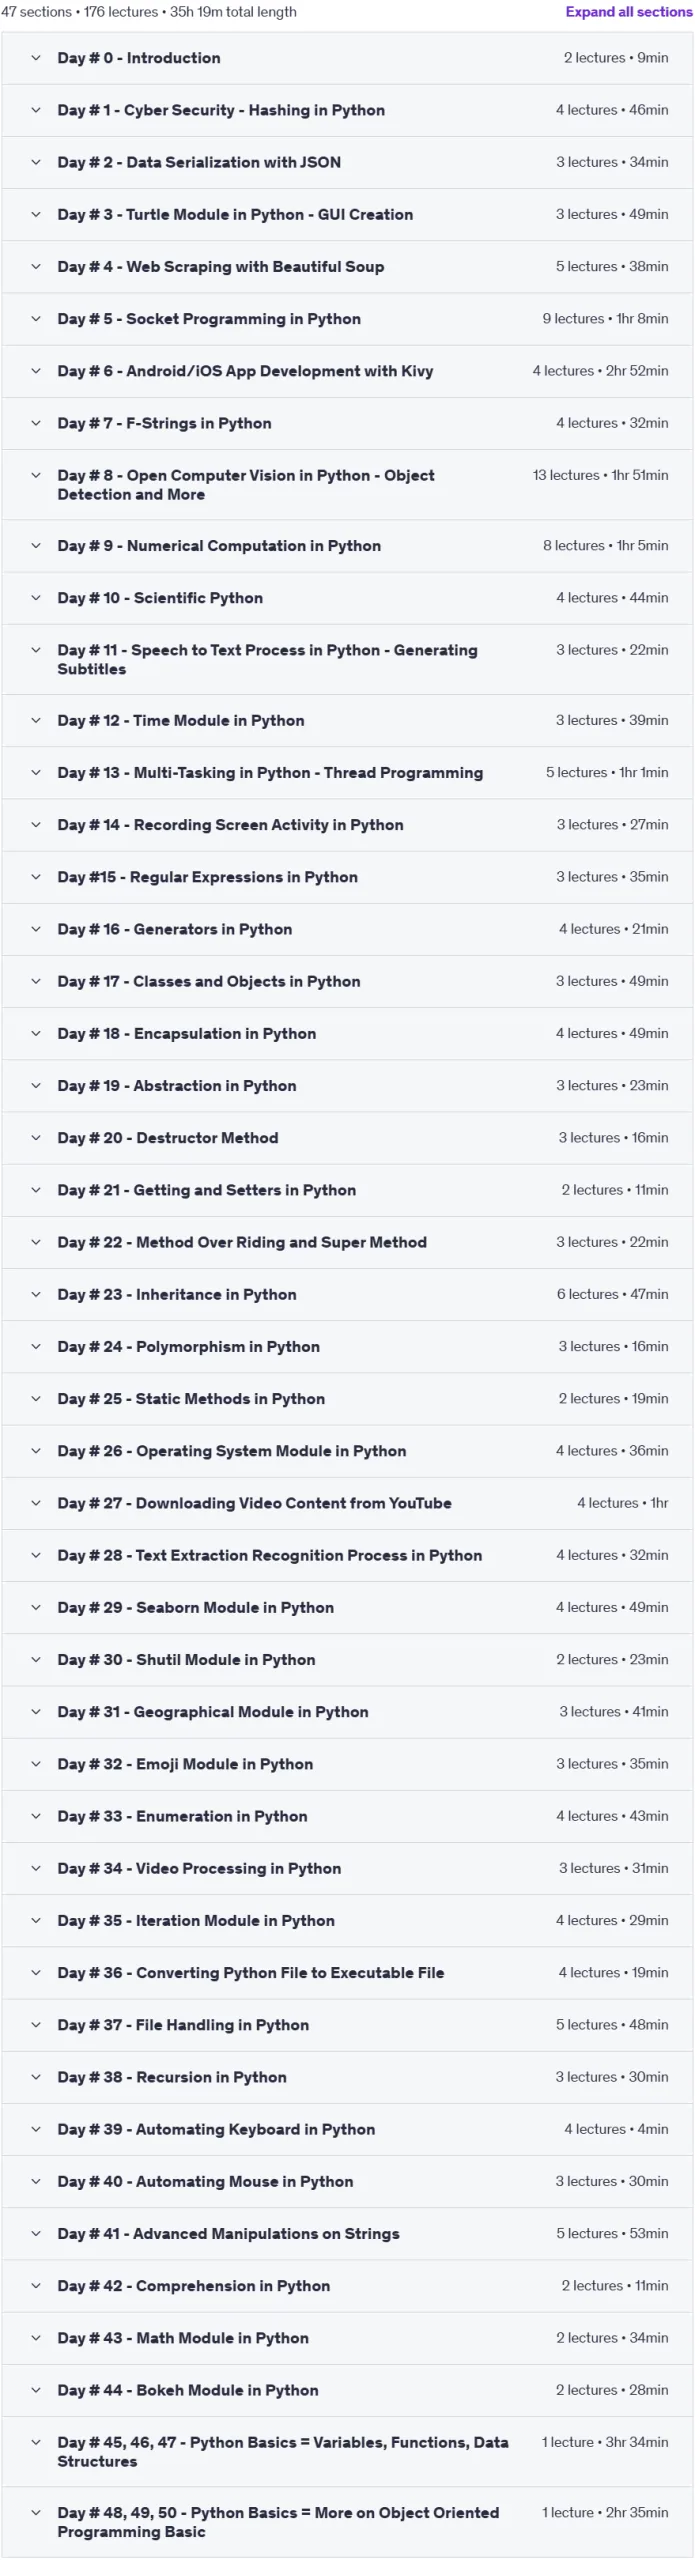
Task: Expand chevron for Day # 44 Bokeh Module
Action: [x=36, y=2390]
